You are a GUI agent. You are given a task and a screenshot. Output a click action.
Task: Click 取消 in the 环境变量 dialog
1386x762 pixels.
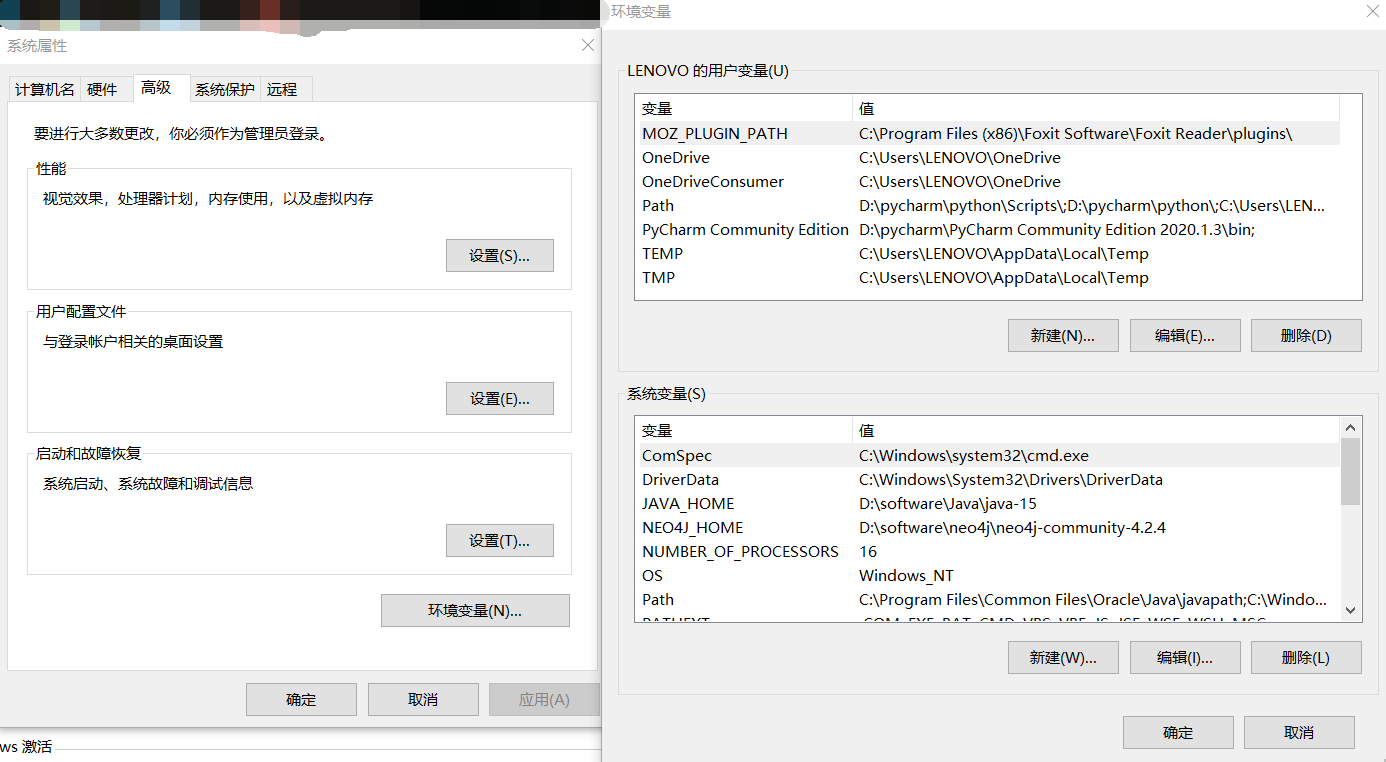coord(1299,733)
